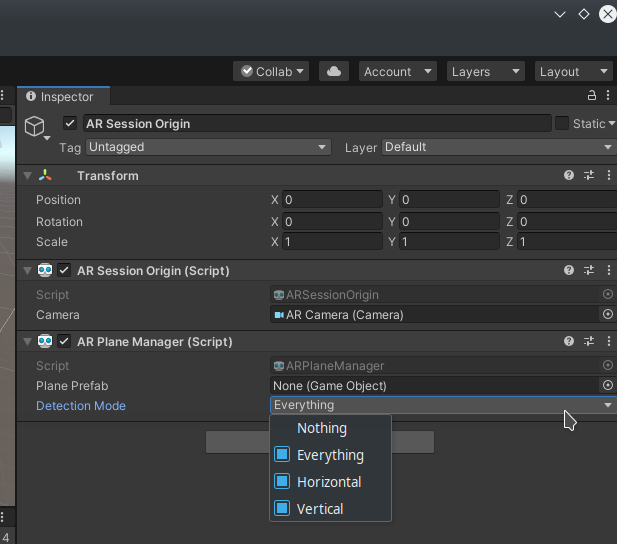Disable the AR Session Origin script checkbox
The width and height of the screenshot is (617, 544).
(x=64, y=270)
